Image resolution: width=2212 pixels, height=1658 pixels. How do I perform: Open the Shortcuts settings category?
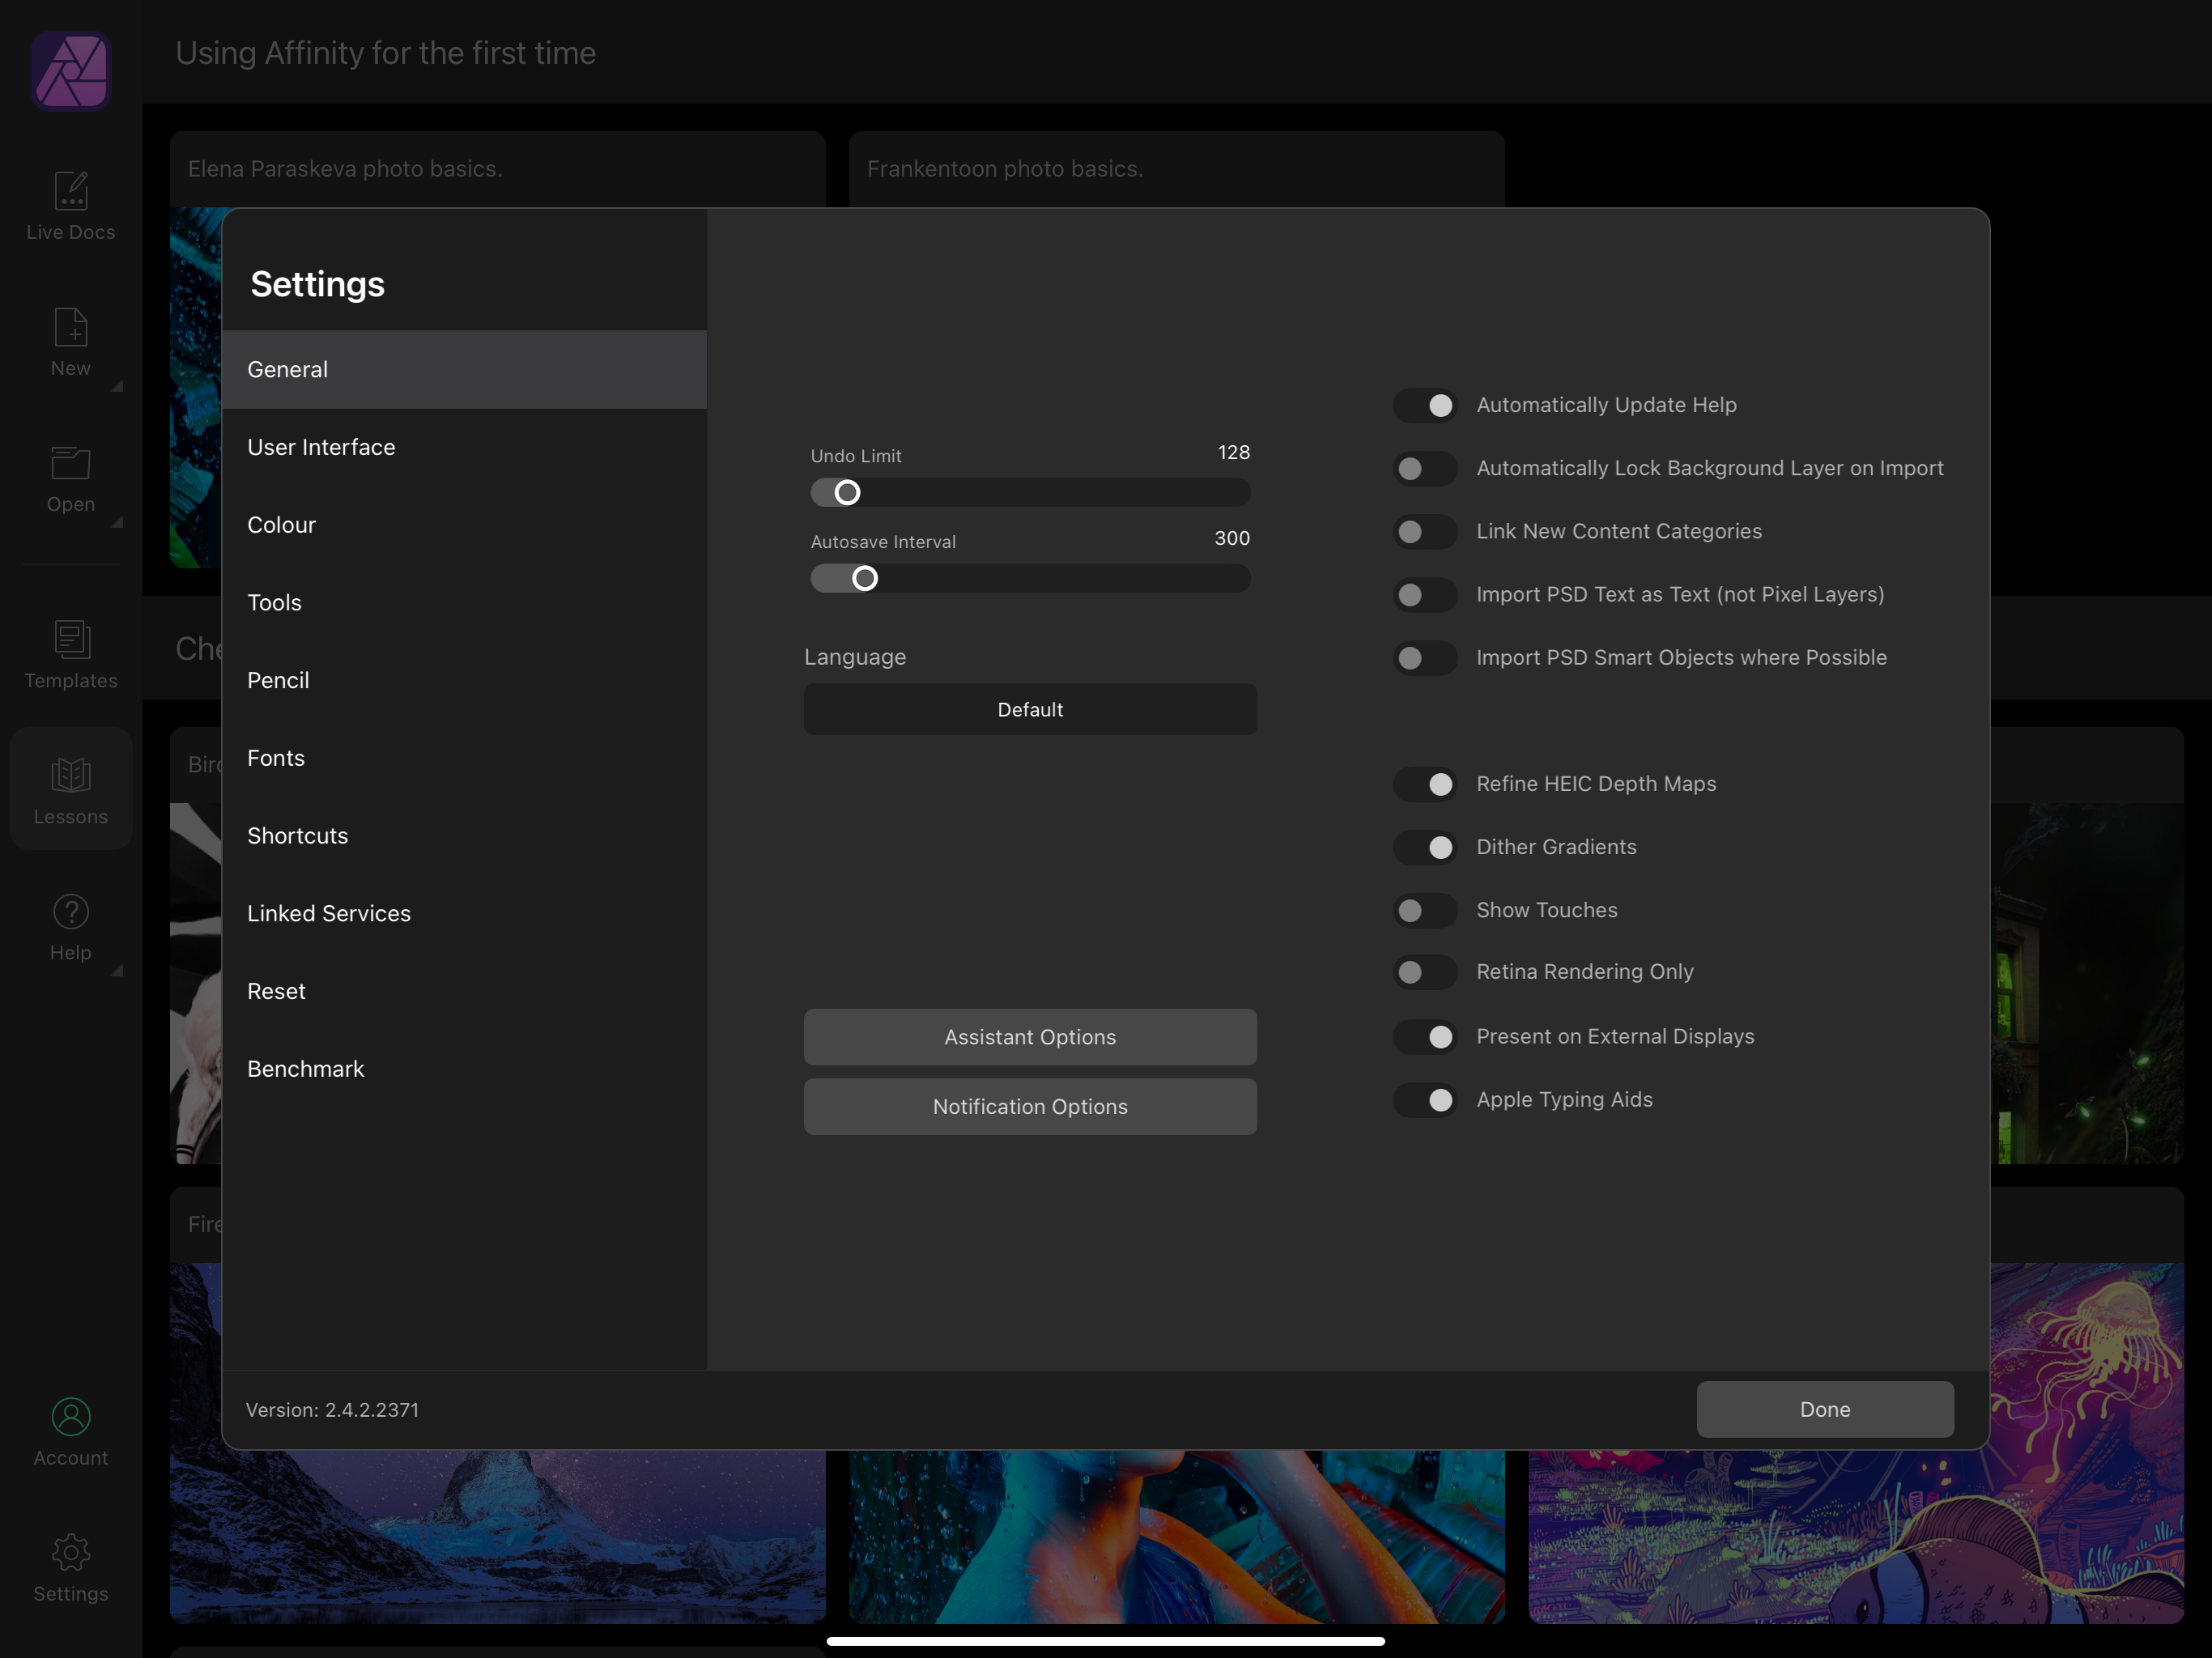[x=464, y=836]
